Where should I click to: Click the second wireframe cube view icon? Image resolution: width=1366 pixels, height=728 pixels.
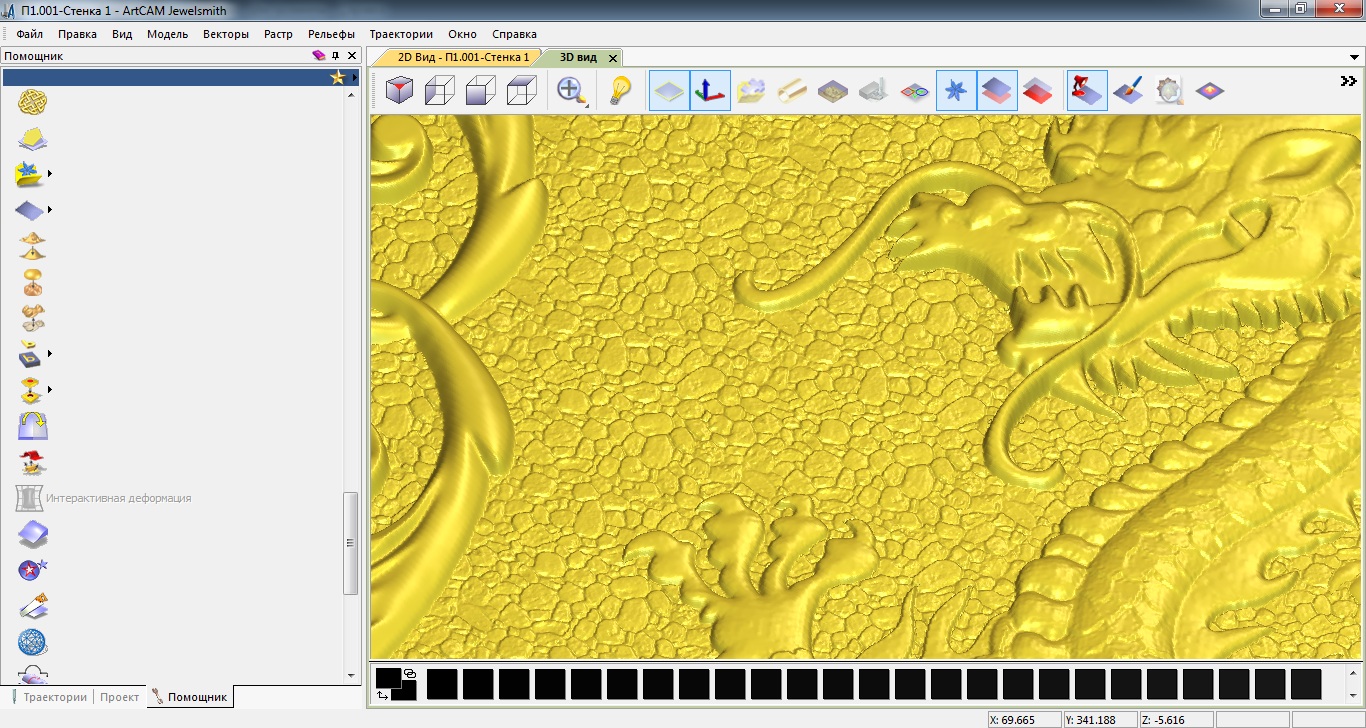[x=440, y=90]
